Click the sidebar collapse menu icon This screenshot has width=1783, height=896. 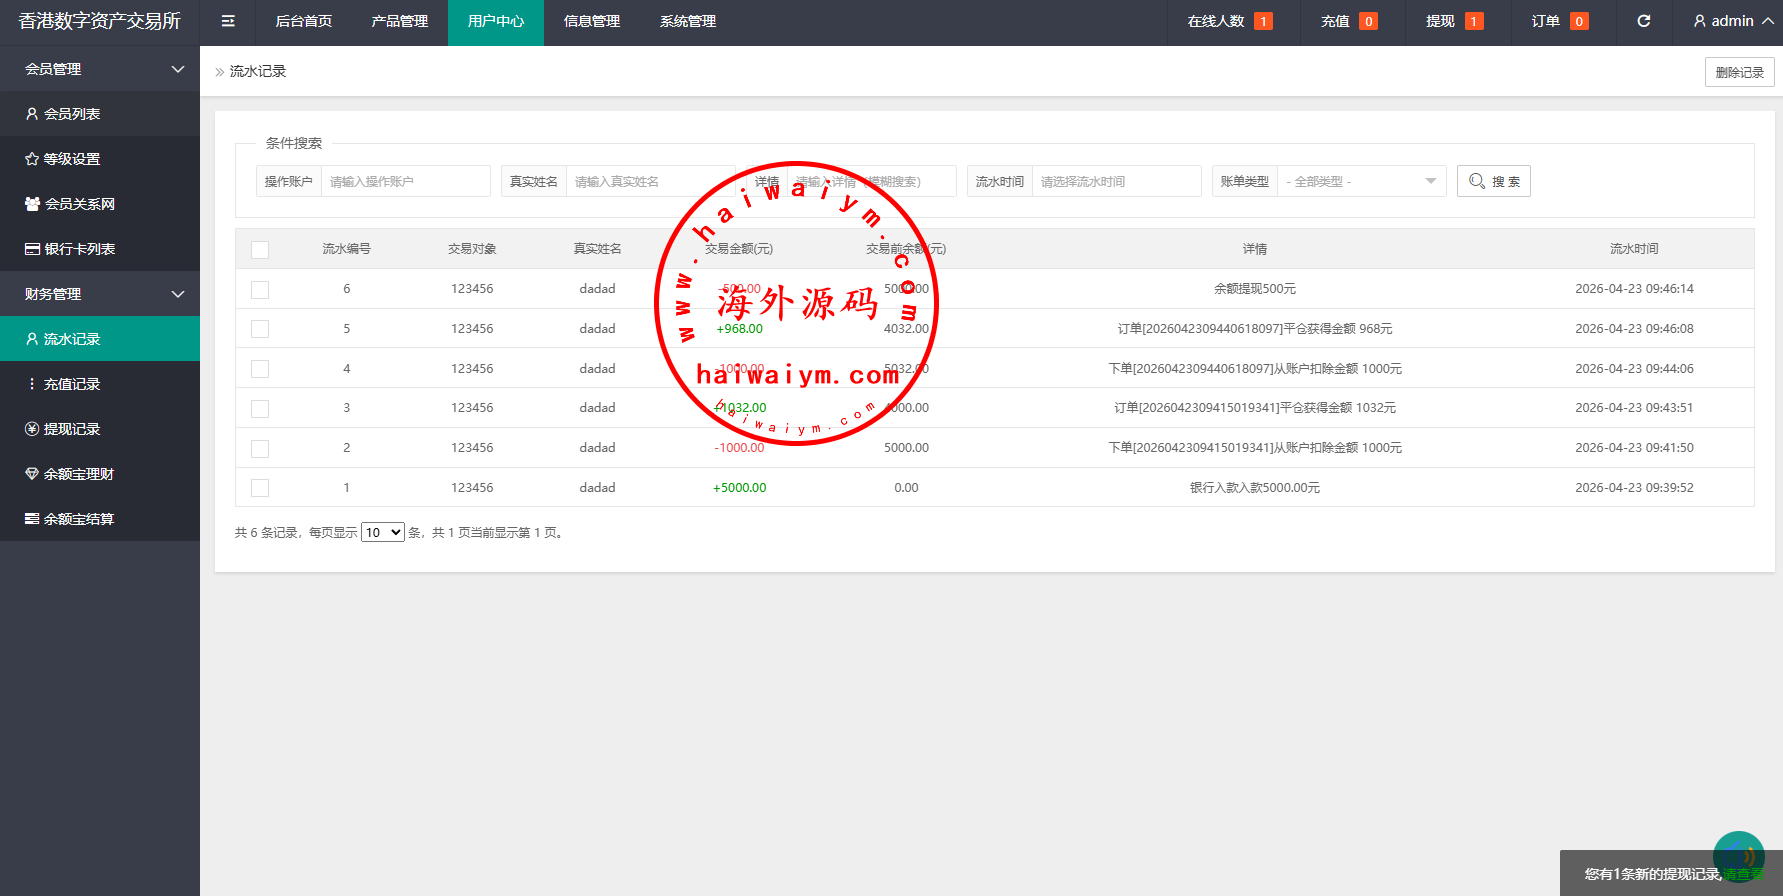pos(228,21)
